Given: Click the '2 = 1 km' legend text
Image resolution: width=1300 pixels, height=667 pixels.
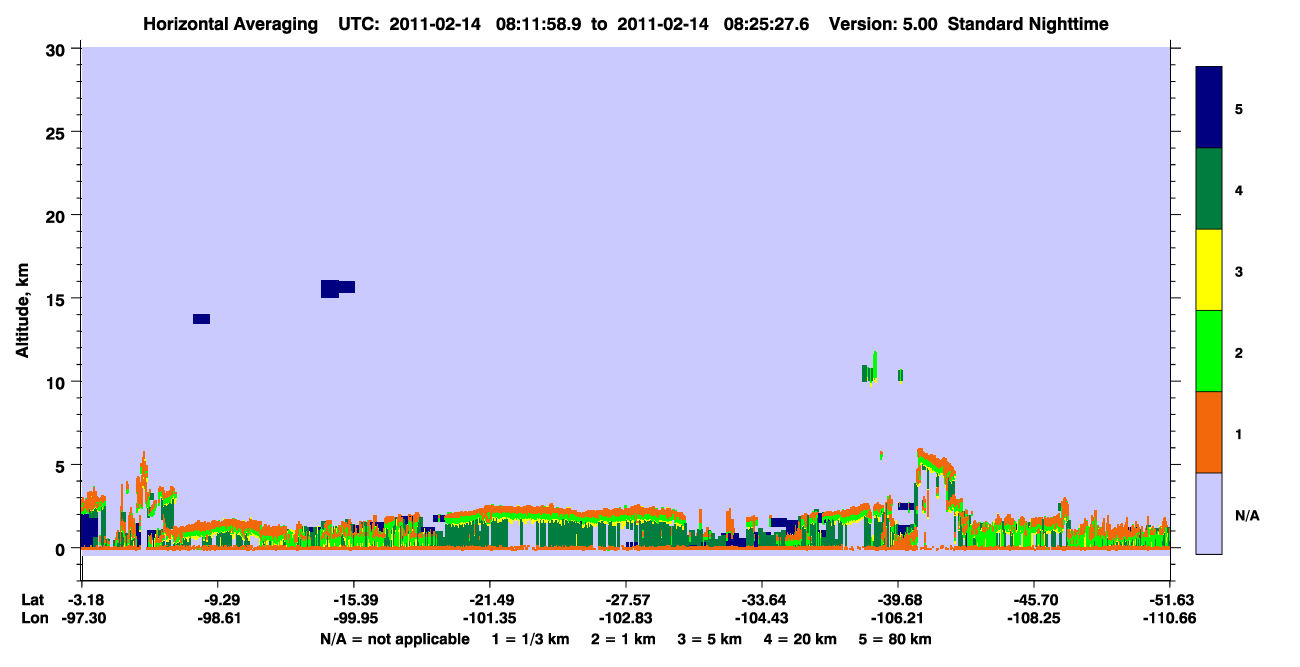Looking at the screenshot, I should [624, 638].
